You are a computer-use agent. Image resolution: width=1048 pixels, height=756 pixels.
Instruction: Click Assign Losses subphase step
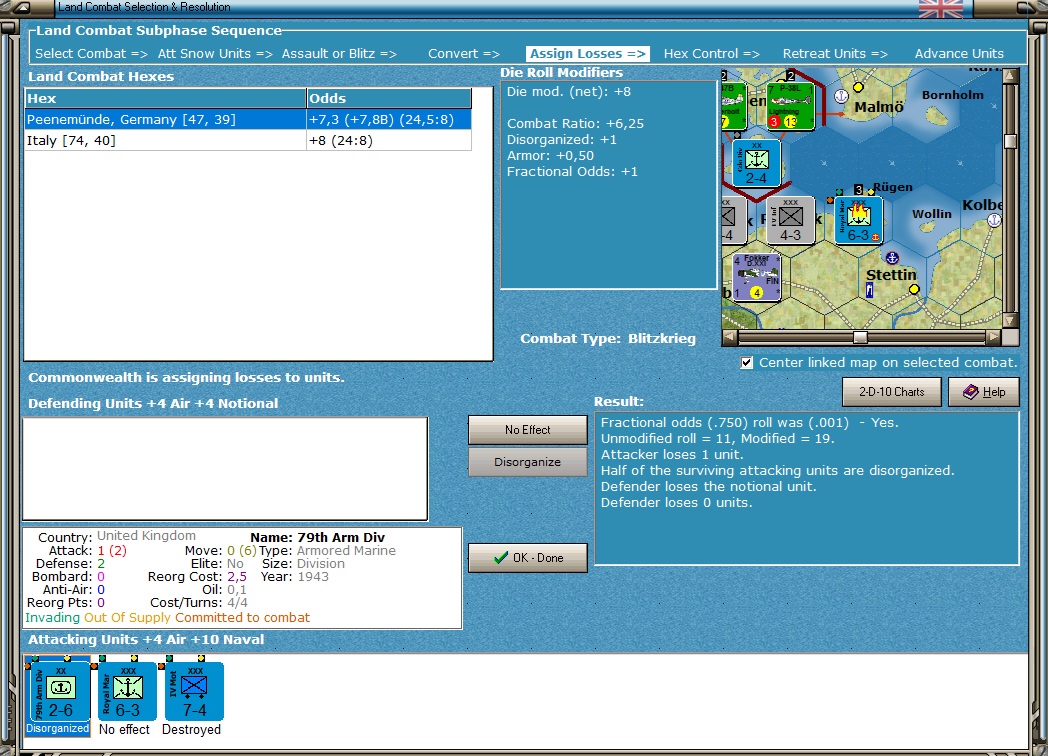[587, 53]
